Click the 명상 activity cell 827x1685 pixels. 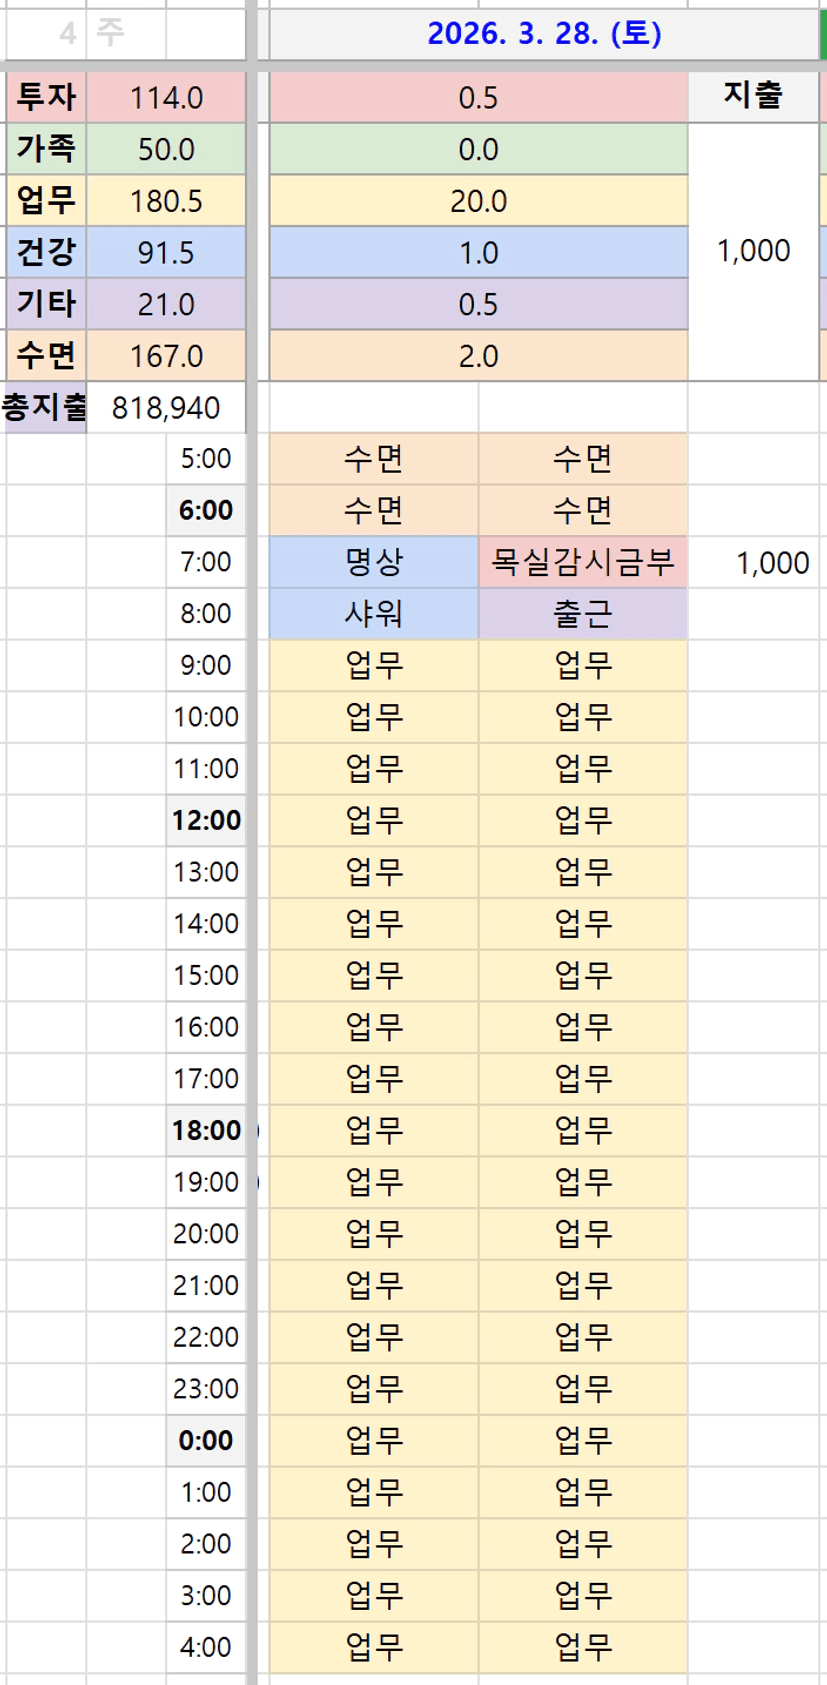coord(374,562)
